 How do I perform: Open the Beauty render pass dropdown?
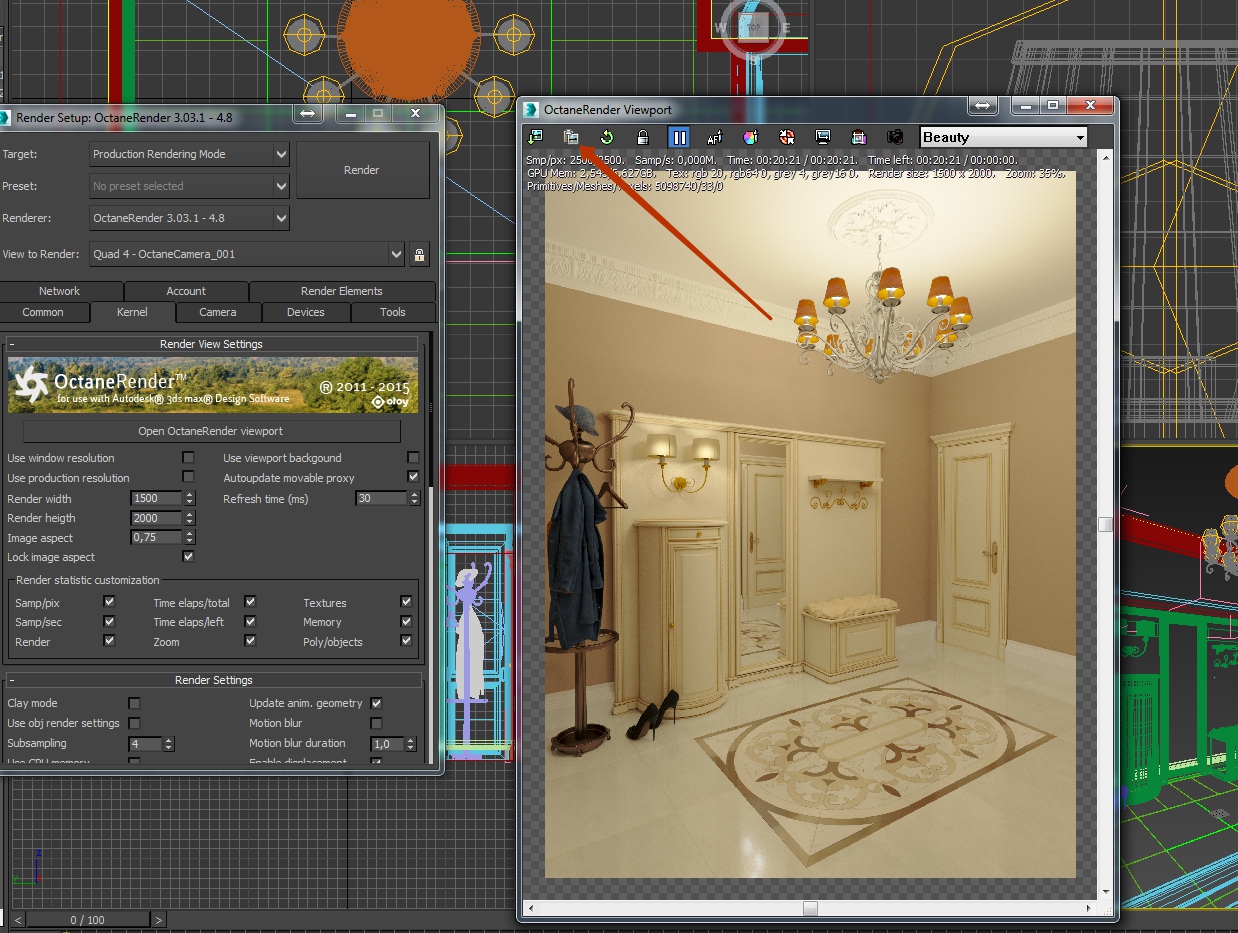(x=1003, y=137)
